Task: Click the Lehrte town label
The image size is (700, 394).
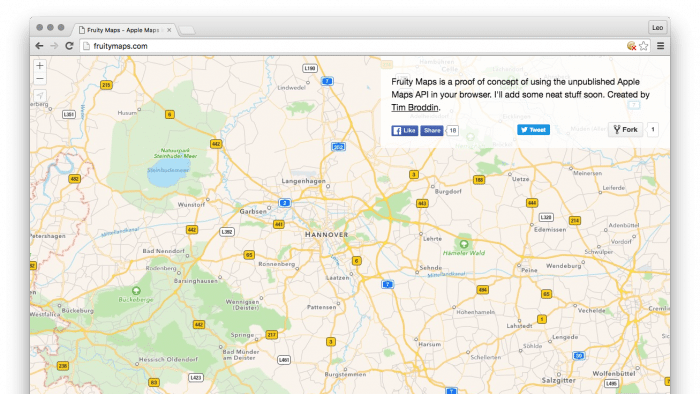Action: point(432,239)
